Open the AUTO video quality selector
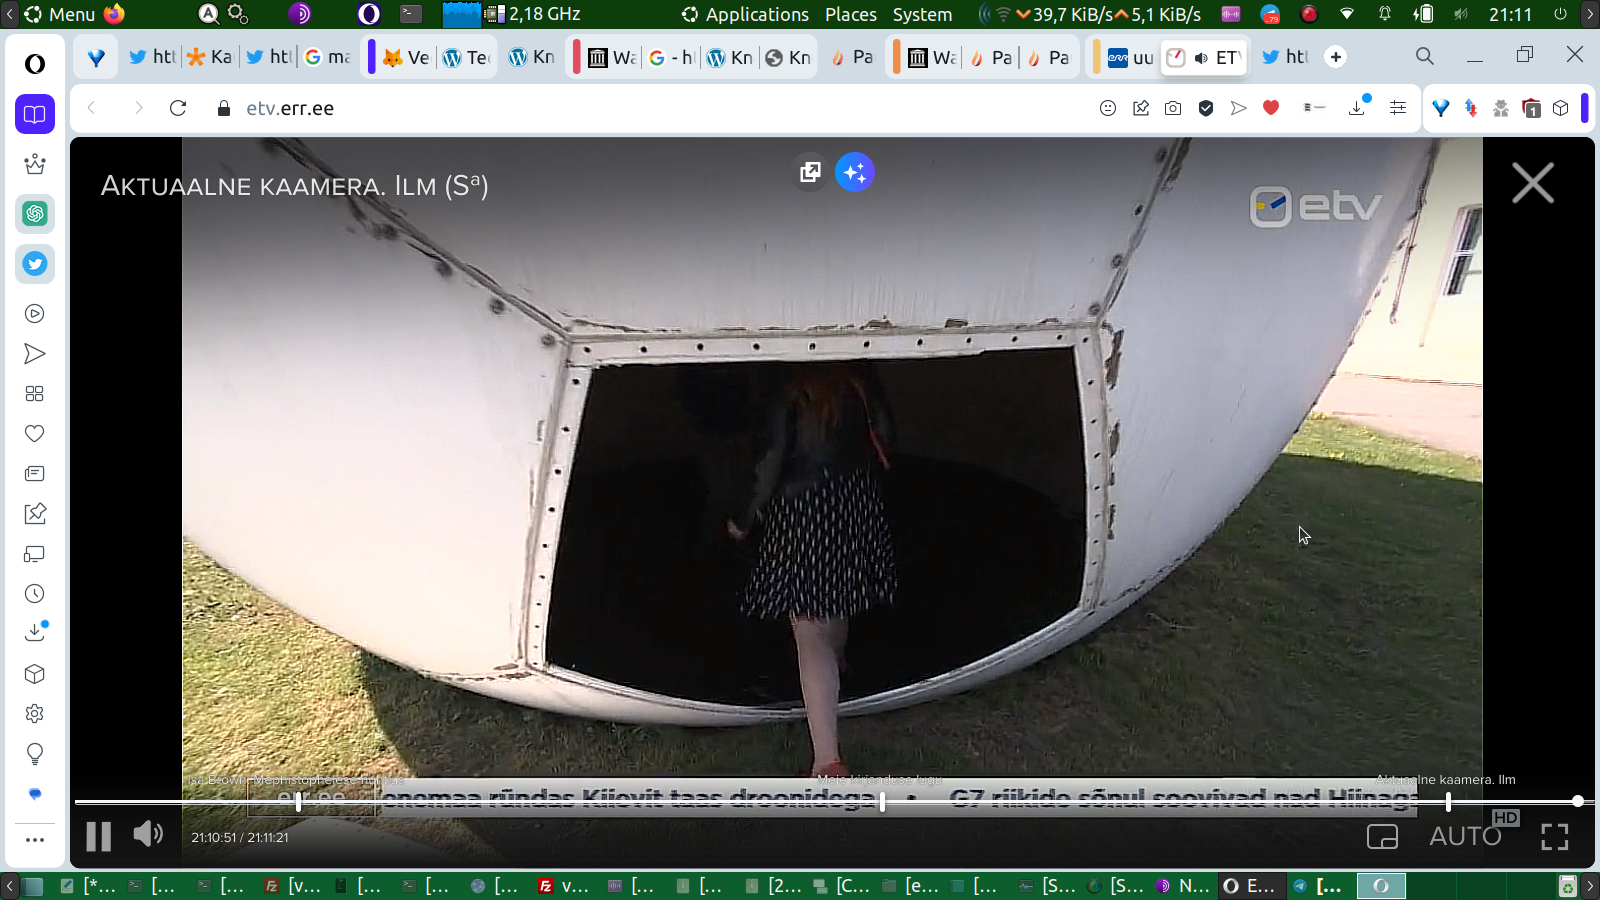The width and height of the screenshot is (1600, 900). coord(1465,836)
